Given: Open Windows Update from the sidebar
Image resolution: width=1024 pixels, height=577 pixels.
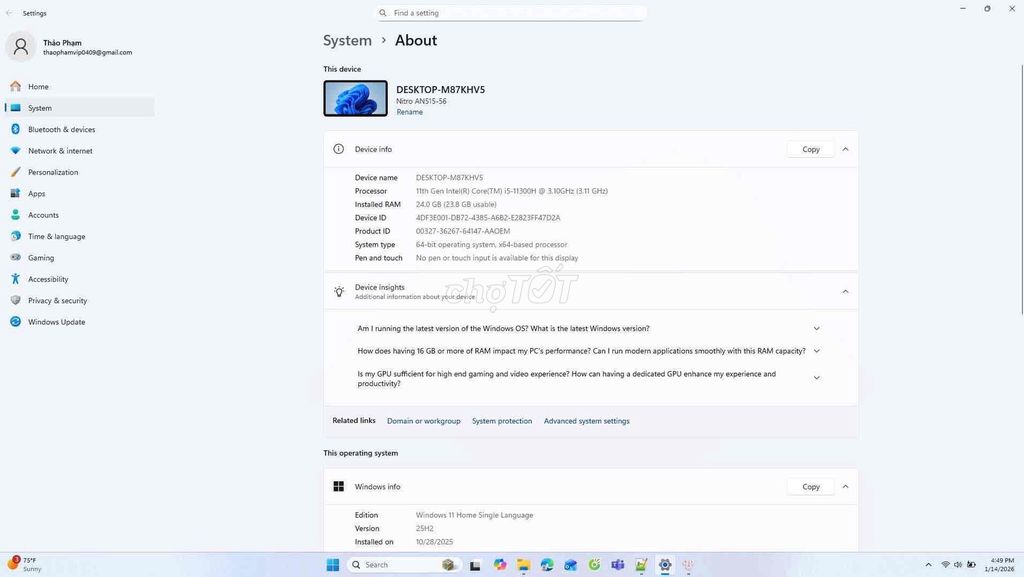Looking at the screenshot, I should click(x=56, y=322).
